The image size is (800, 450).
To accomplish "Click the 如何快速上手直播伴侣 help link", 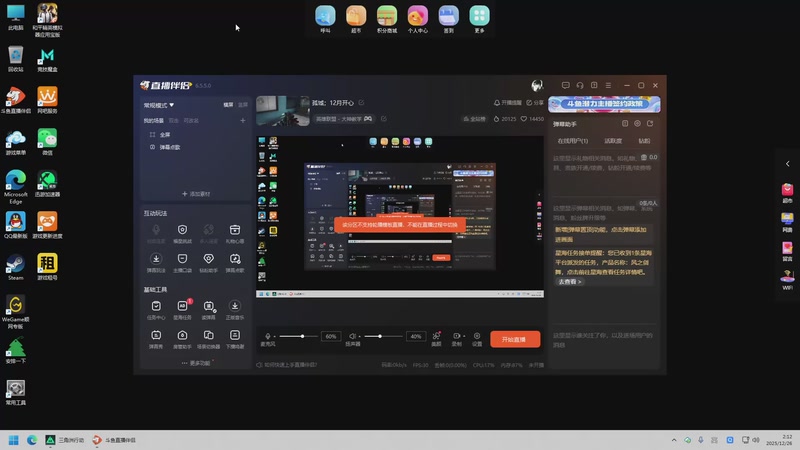I will pyautogui.click(x=287, y=365).
